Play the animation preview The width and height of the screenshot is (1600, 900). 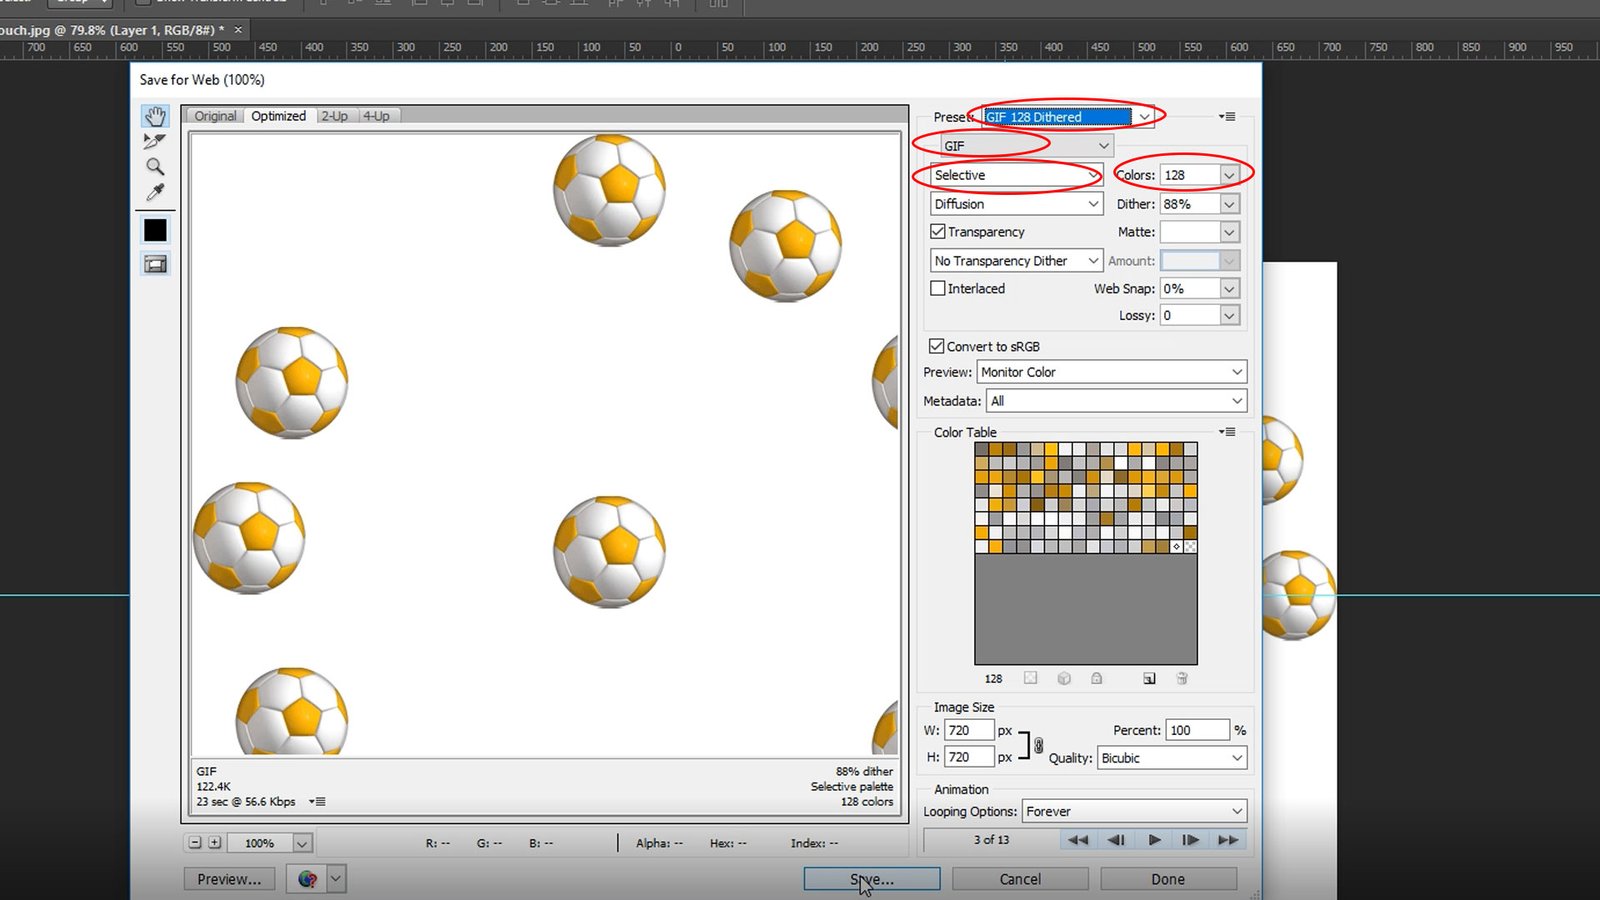pos(1154,840)
